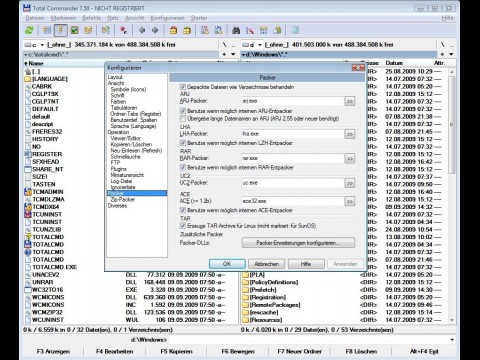480x360 pixels.
Task: Browse for UC2-Packer with >> button
Action: pos(349,183)
